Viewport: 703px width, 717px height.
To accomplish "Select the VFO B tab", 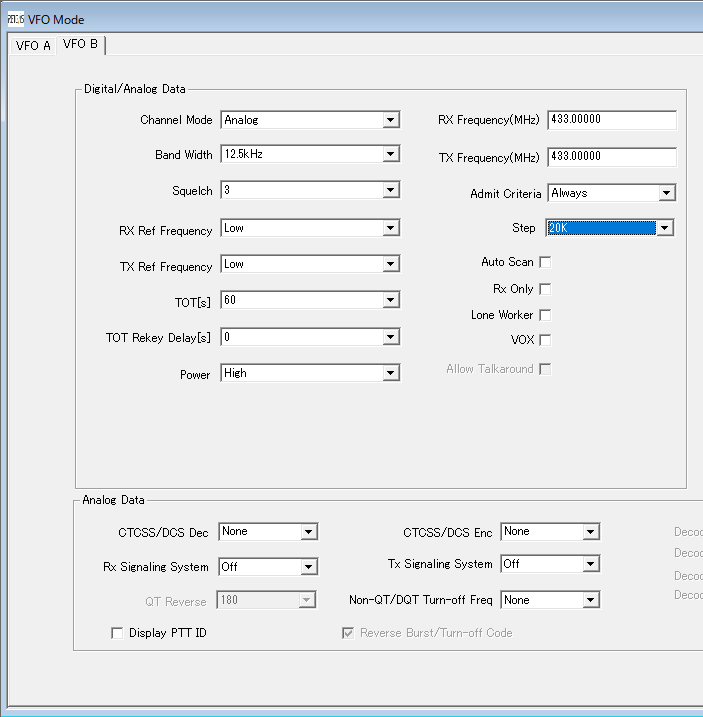I will (x=80, y=45).
